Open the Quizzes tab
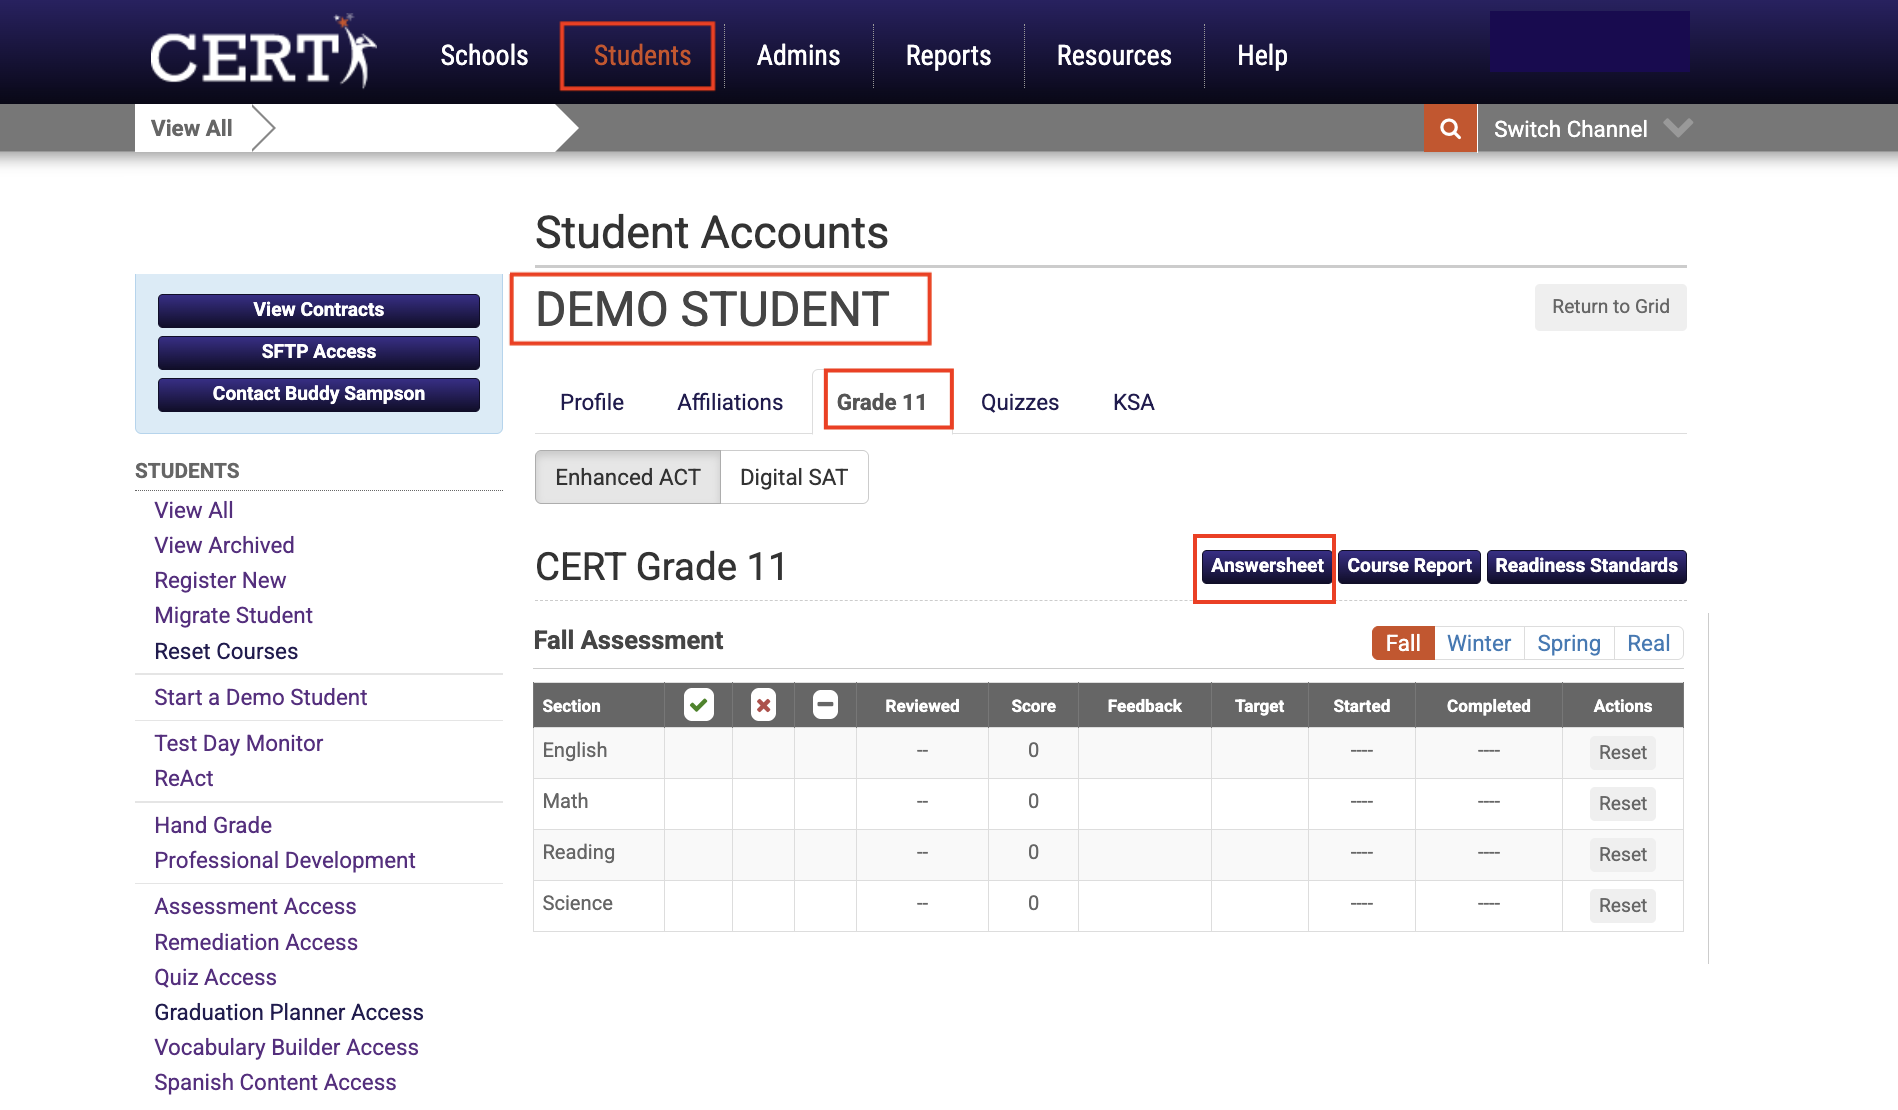Viewport: 1898px width, 1110px height. [x=1019, y=402]
